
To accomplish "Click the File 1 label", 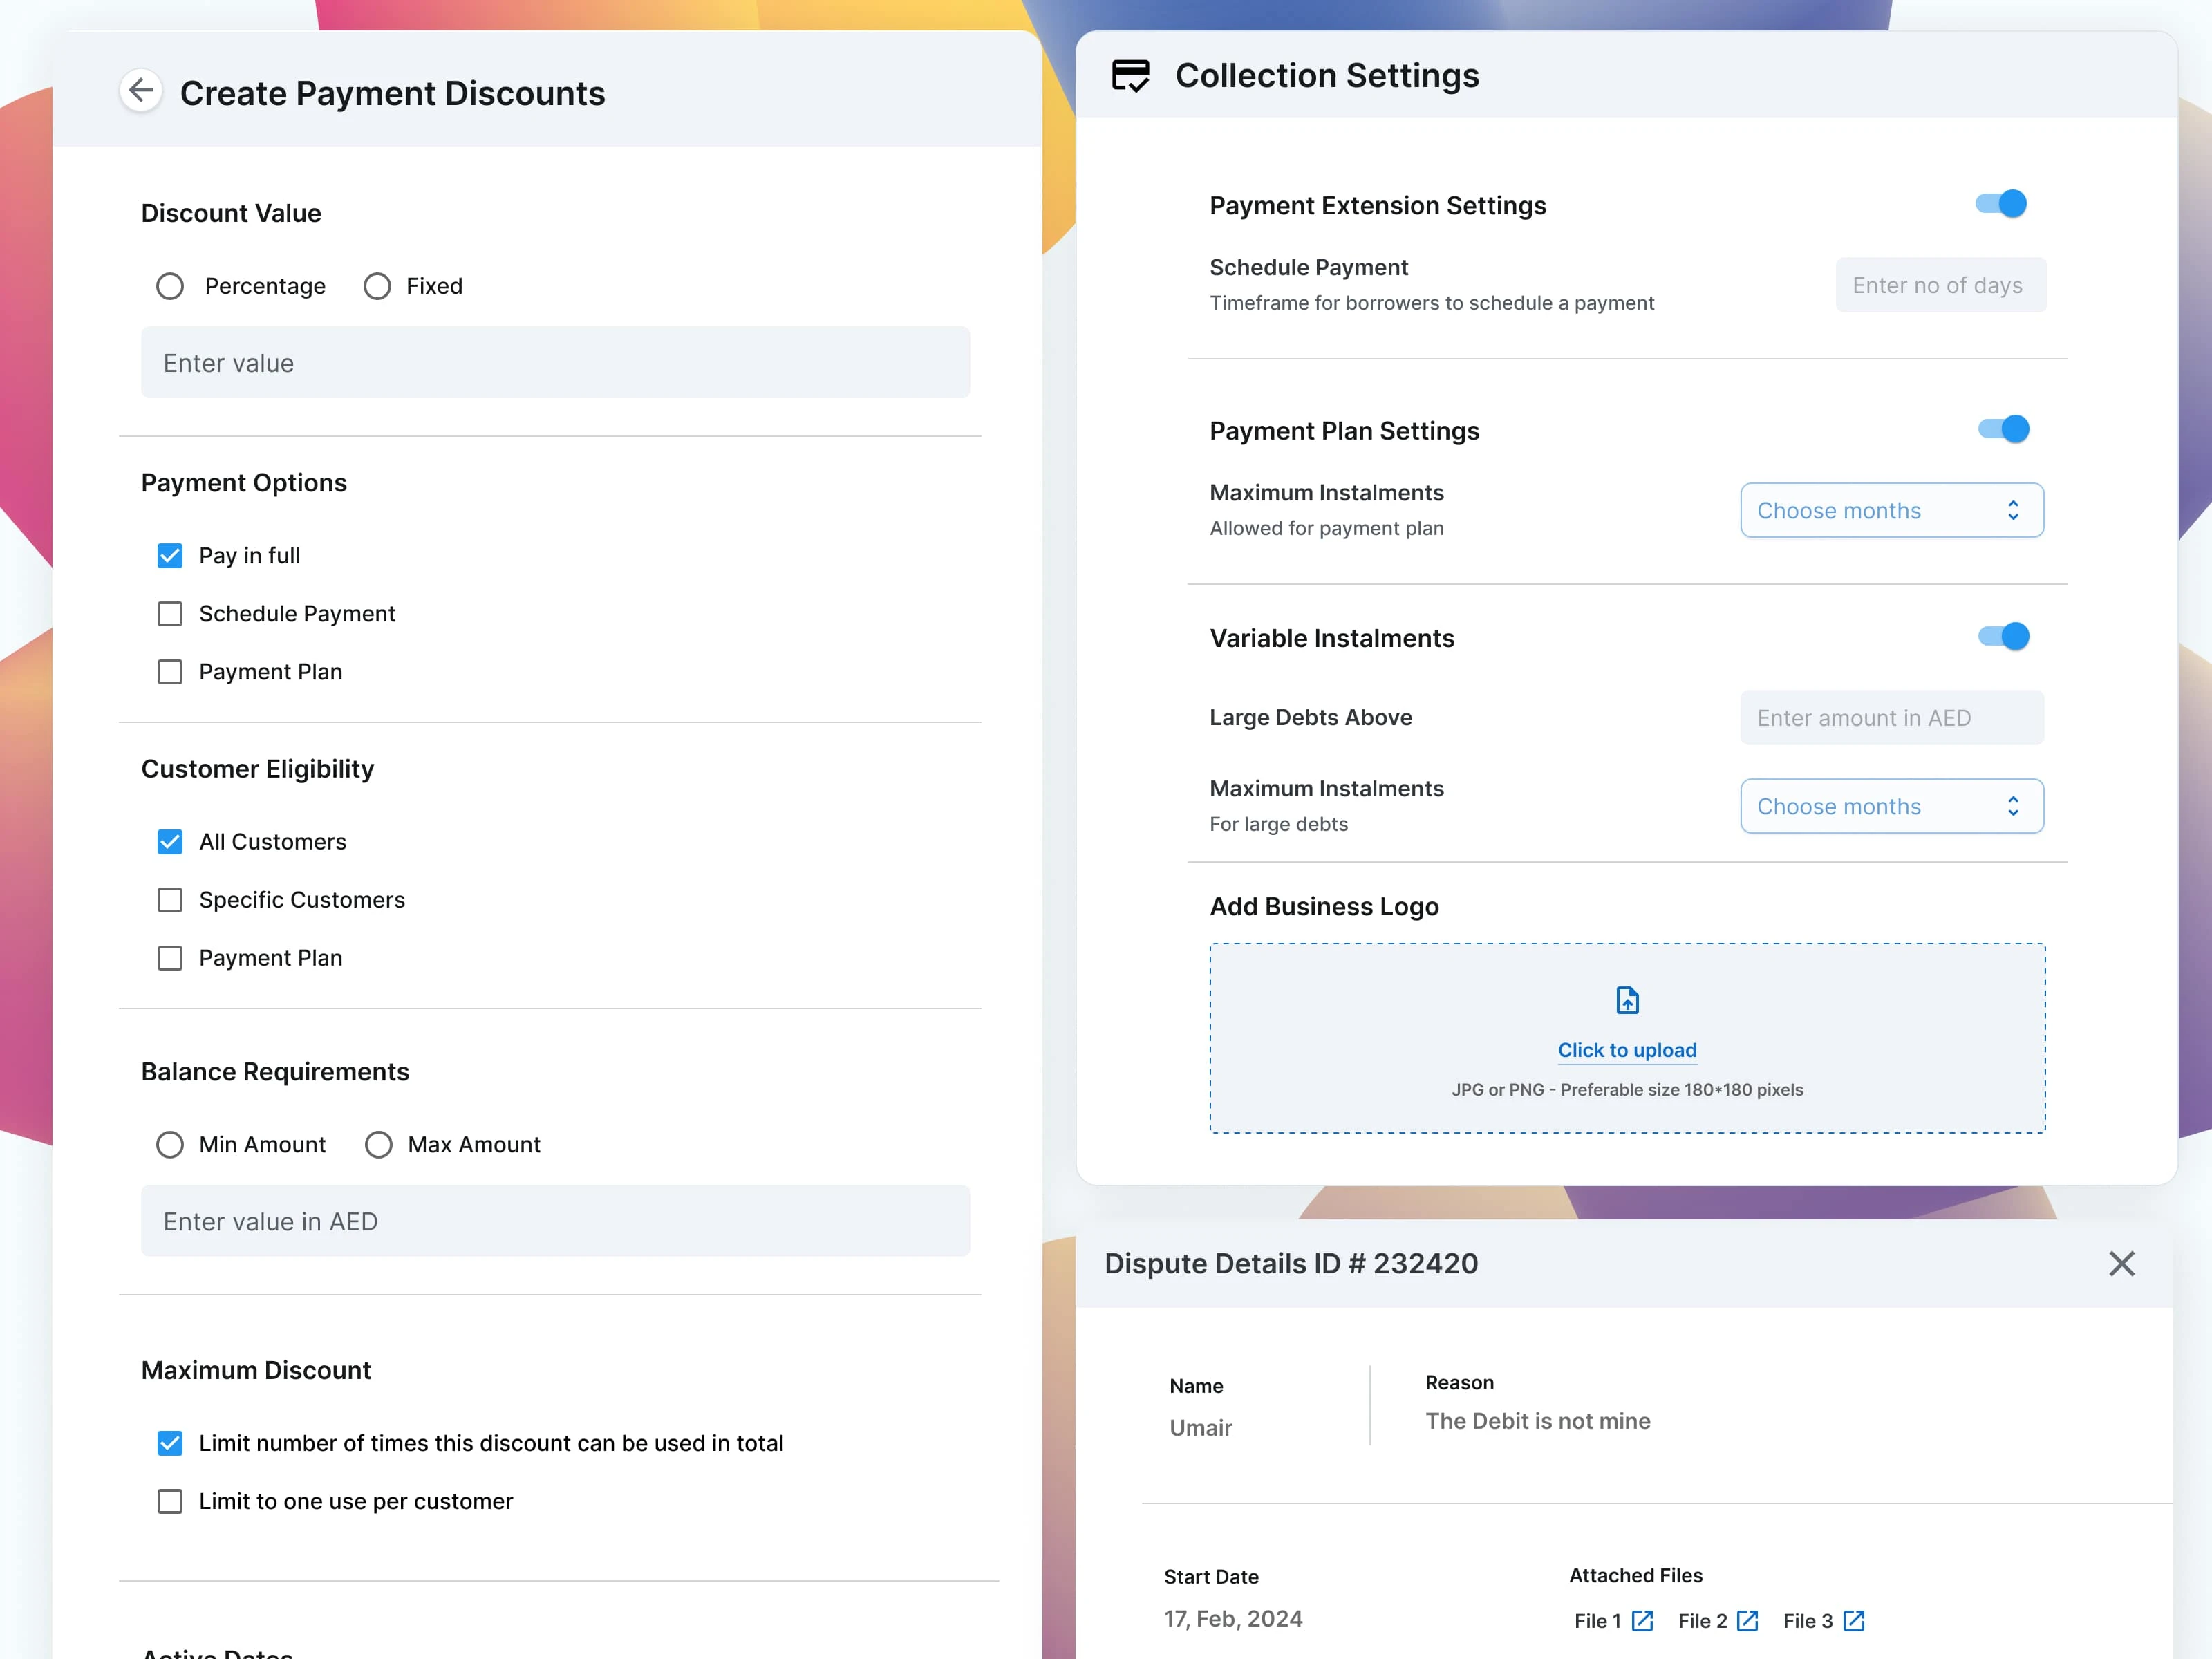I will (x=1597, y=1621).
